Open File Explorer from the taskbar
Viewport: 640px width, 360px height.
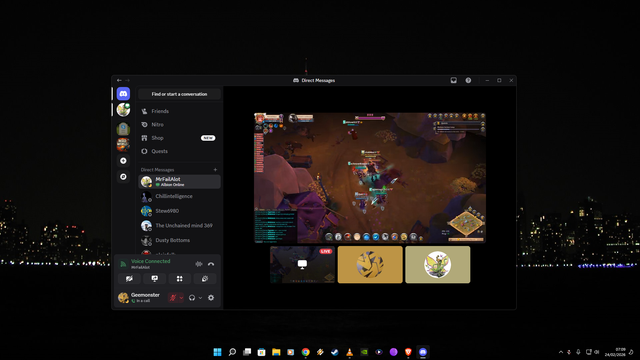(x=276, y=352)
